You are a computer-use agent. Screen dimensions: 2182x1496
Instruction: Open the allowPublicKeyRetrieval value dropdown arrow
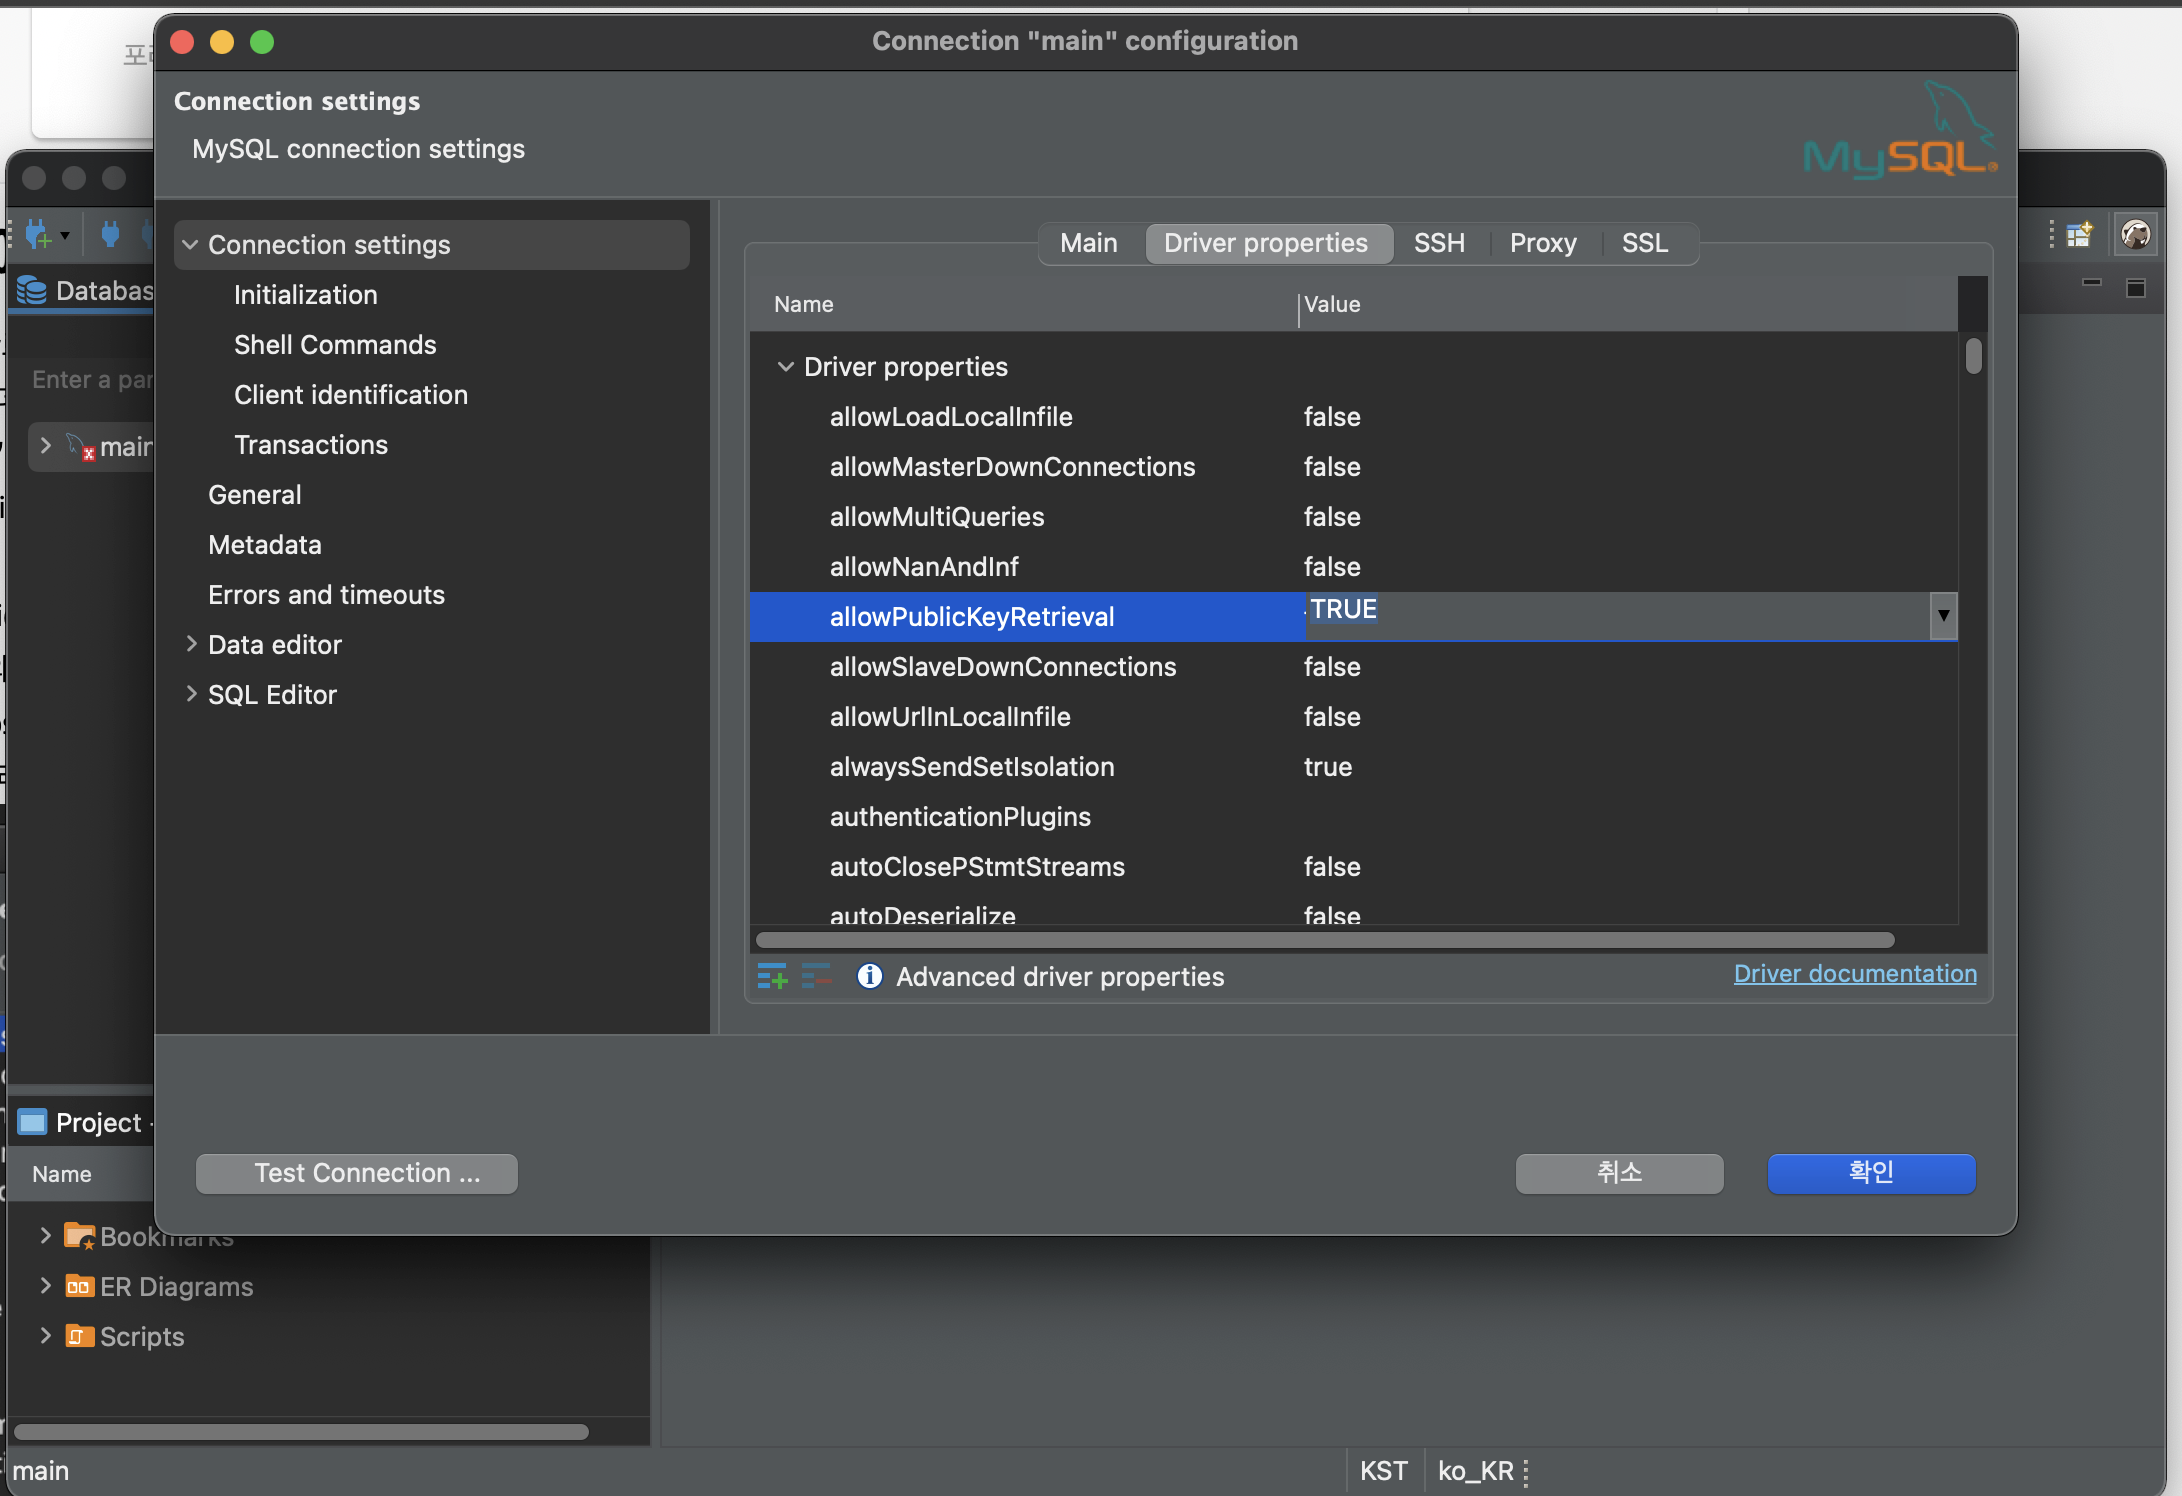pos(1942,615)
